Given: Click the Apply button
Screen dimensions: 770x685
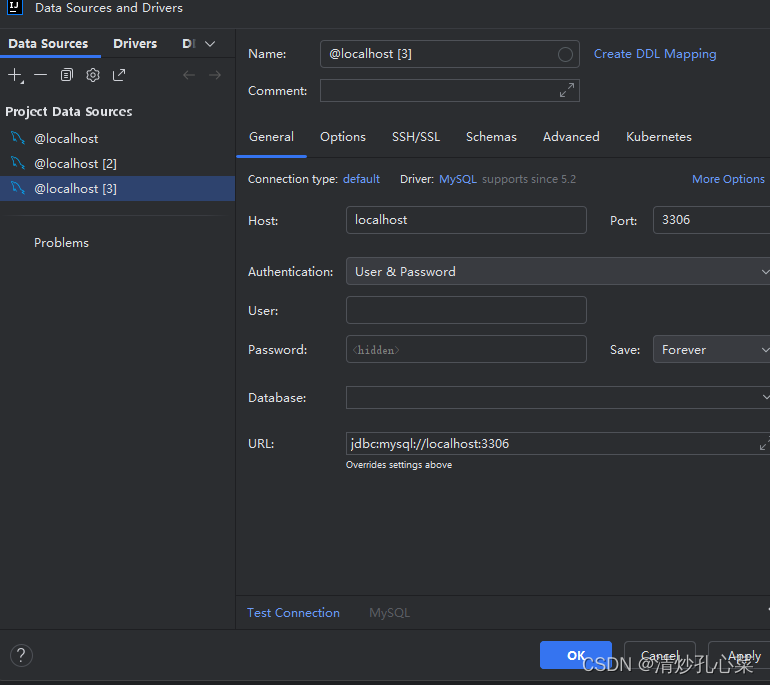Looking at the screenshot, I should click(x=739, y=655).
